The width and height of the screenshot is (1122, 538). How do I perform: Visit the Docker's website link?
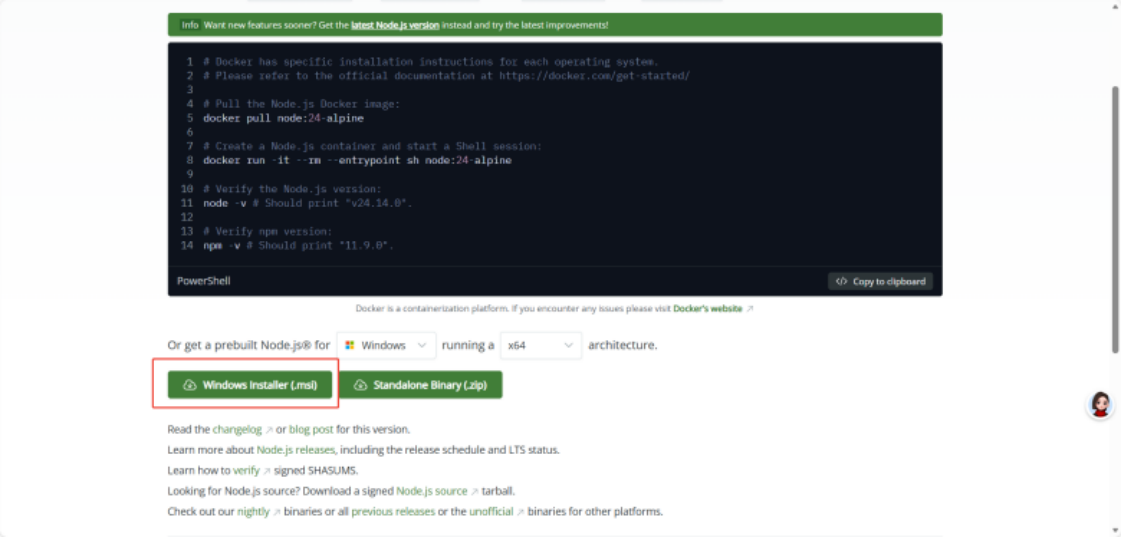coord(707,309)
